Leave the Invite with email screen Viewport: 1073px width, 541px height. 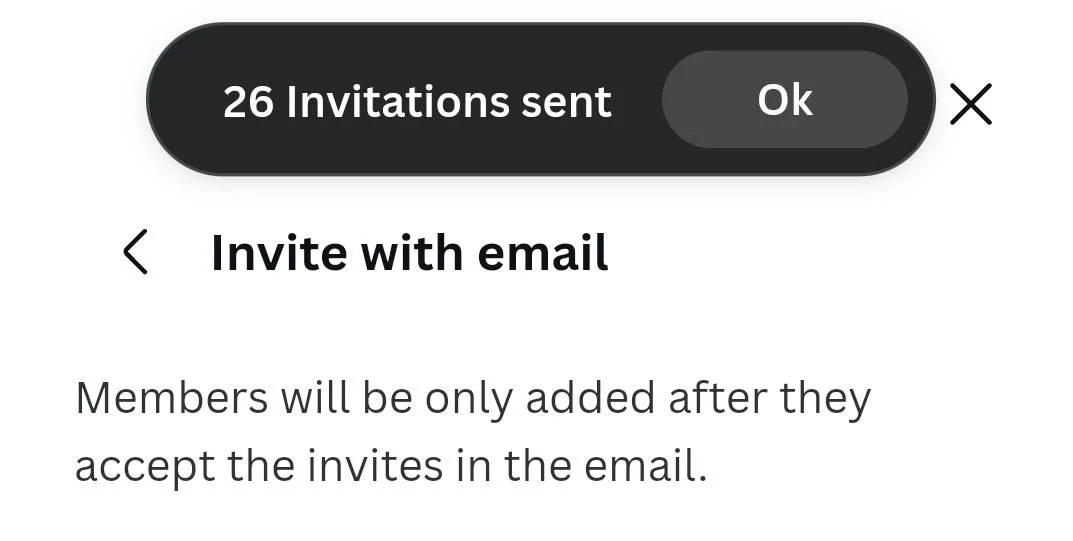[135, 252]
